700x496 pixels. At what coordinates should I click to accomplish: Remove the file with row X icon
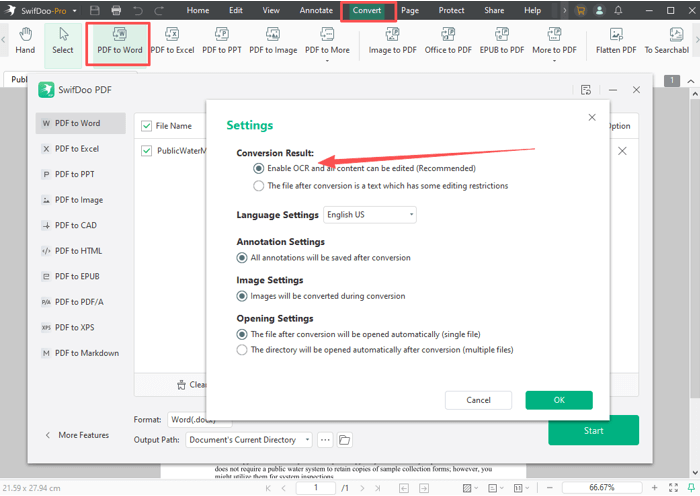pos(622,151)
